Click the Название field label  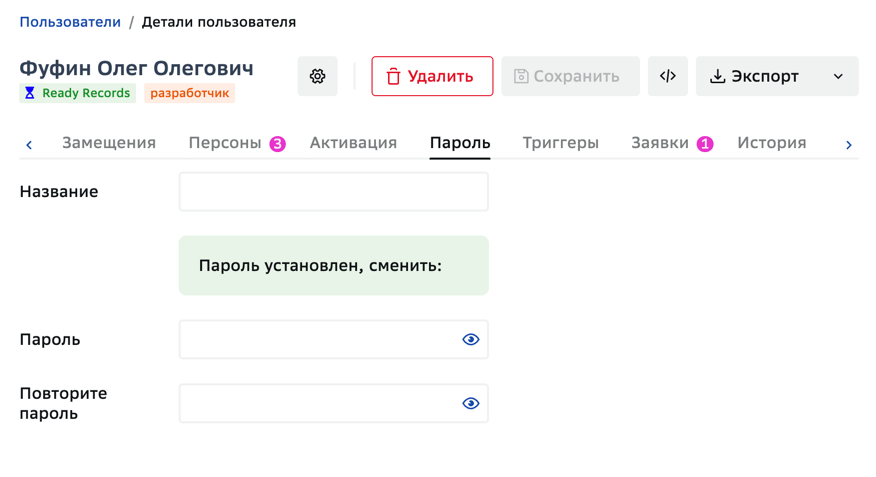[59, 192]
